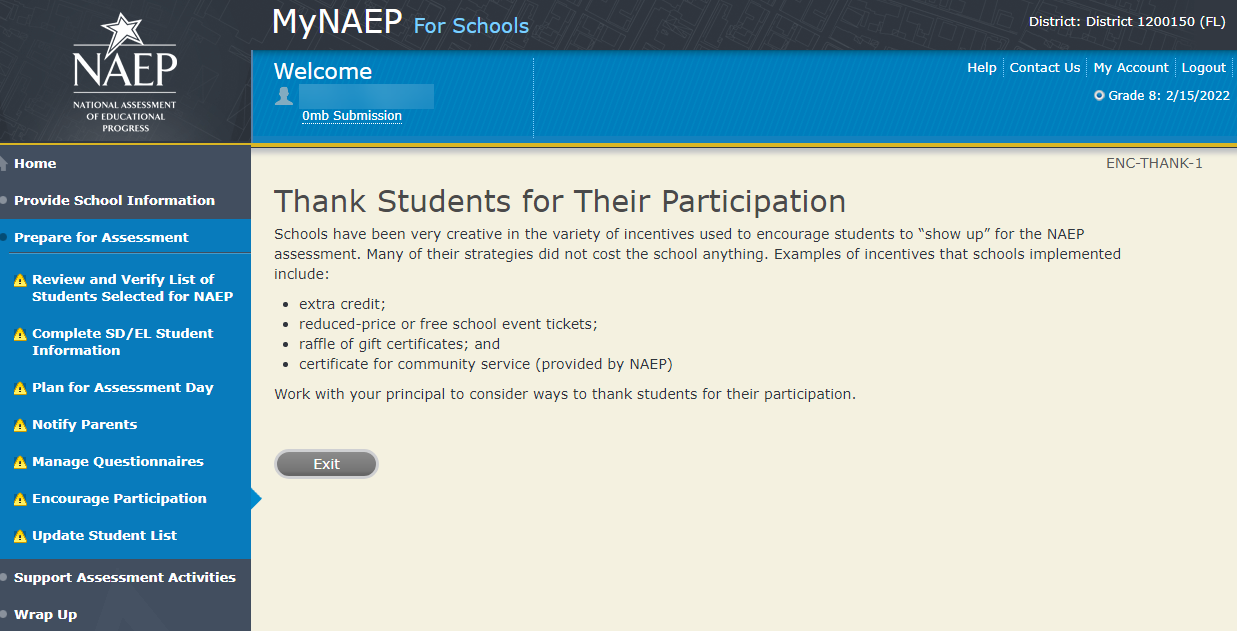Go to My Account
The width and height of the screenshot is (1237, 631).
click(1130, 68)
